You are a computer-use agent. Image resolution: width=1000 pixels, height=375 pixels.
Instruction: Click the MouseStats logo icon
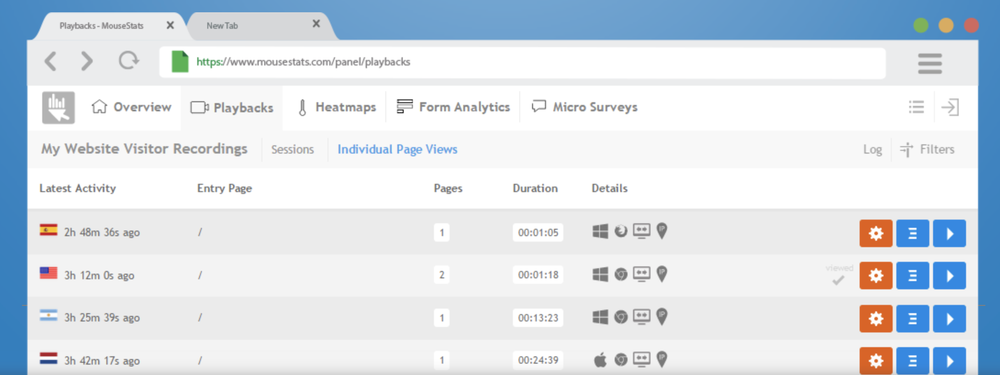(x=58, y=108)
